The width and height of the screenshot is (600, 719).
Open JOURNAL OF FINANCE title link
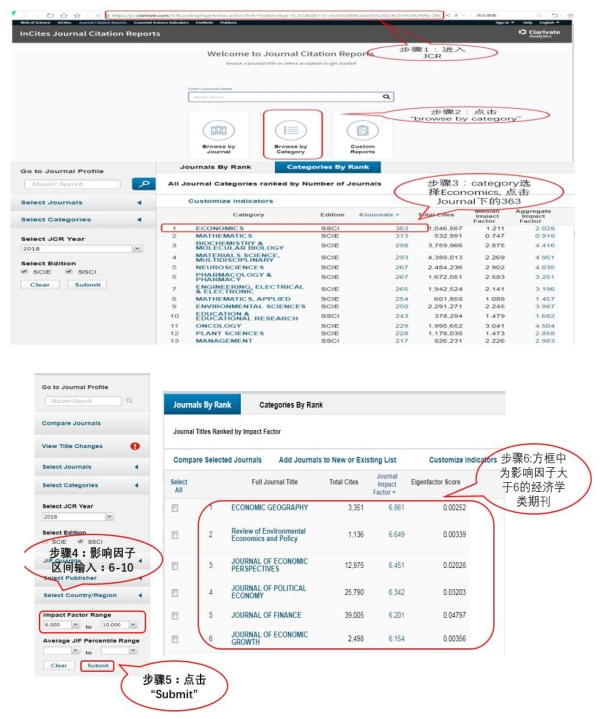coord(266,615)
